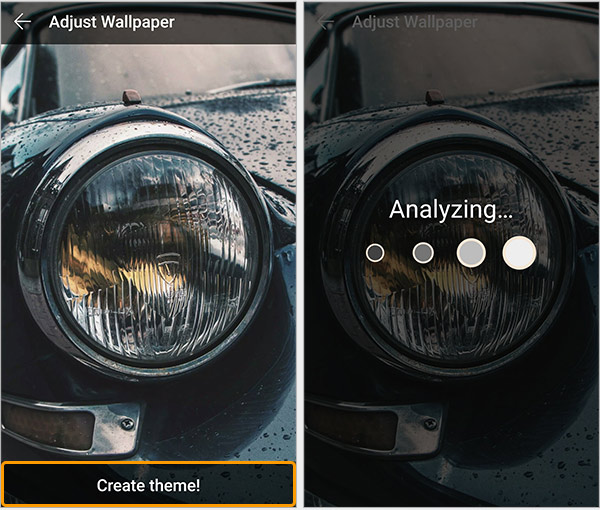This screenshot has height=510, width=600.
Task: Click the bright Adjust Wallpaper title
Action: pos(112,22)
